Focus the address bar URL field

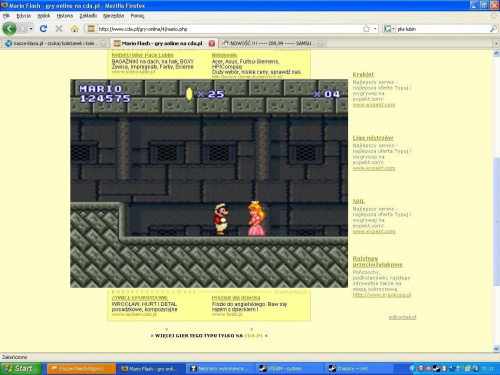pos(230,29)
